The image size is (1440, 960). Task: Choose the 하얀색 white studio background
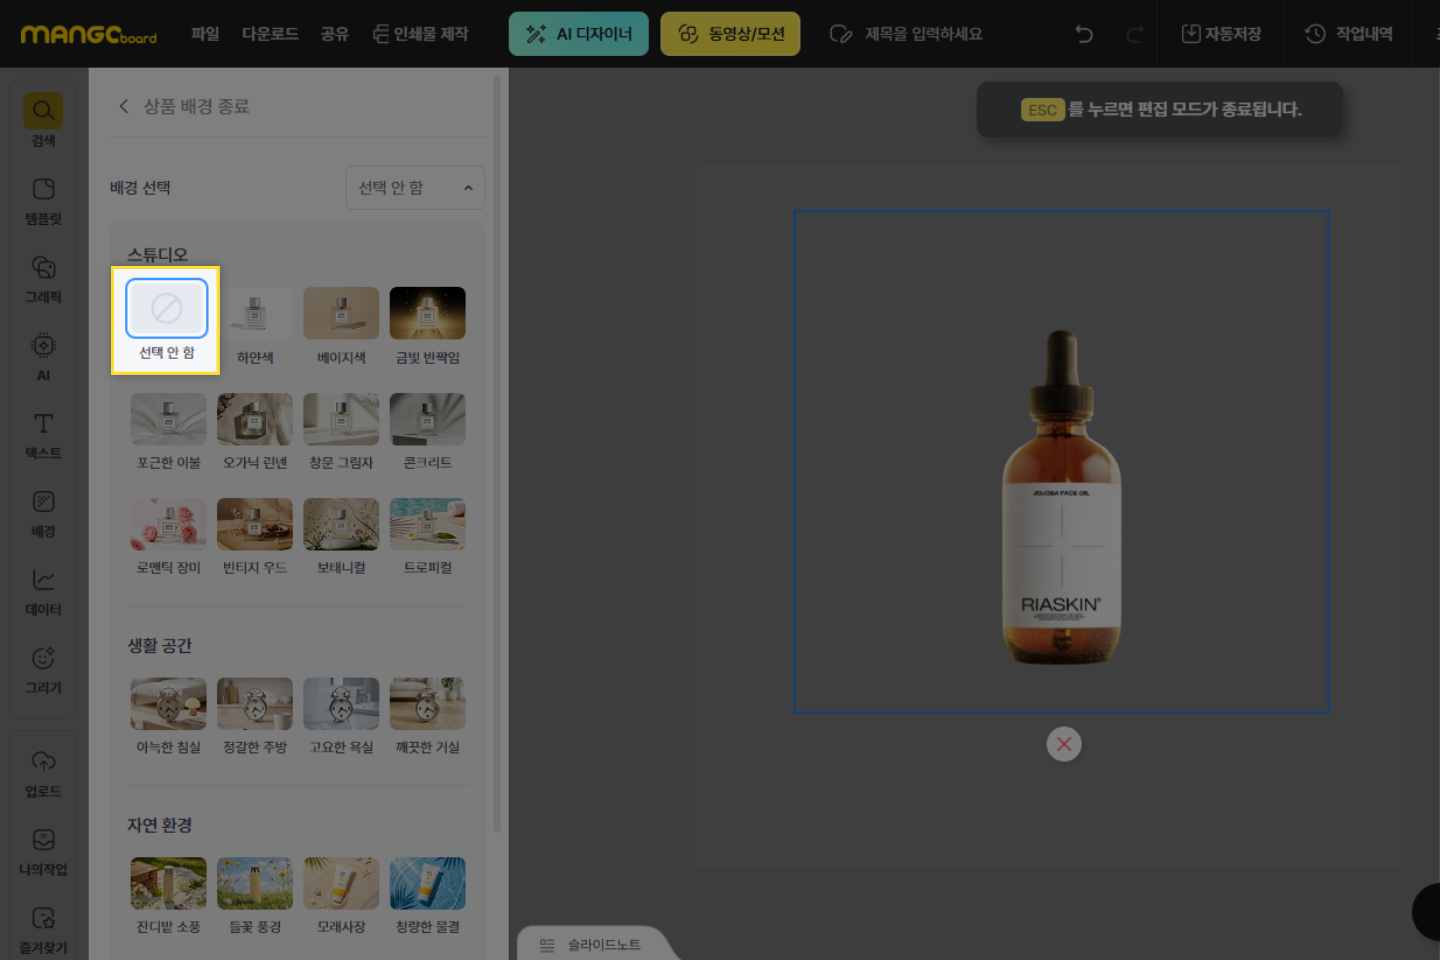pyautogui.click(x=254, y=314)
